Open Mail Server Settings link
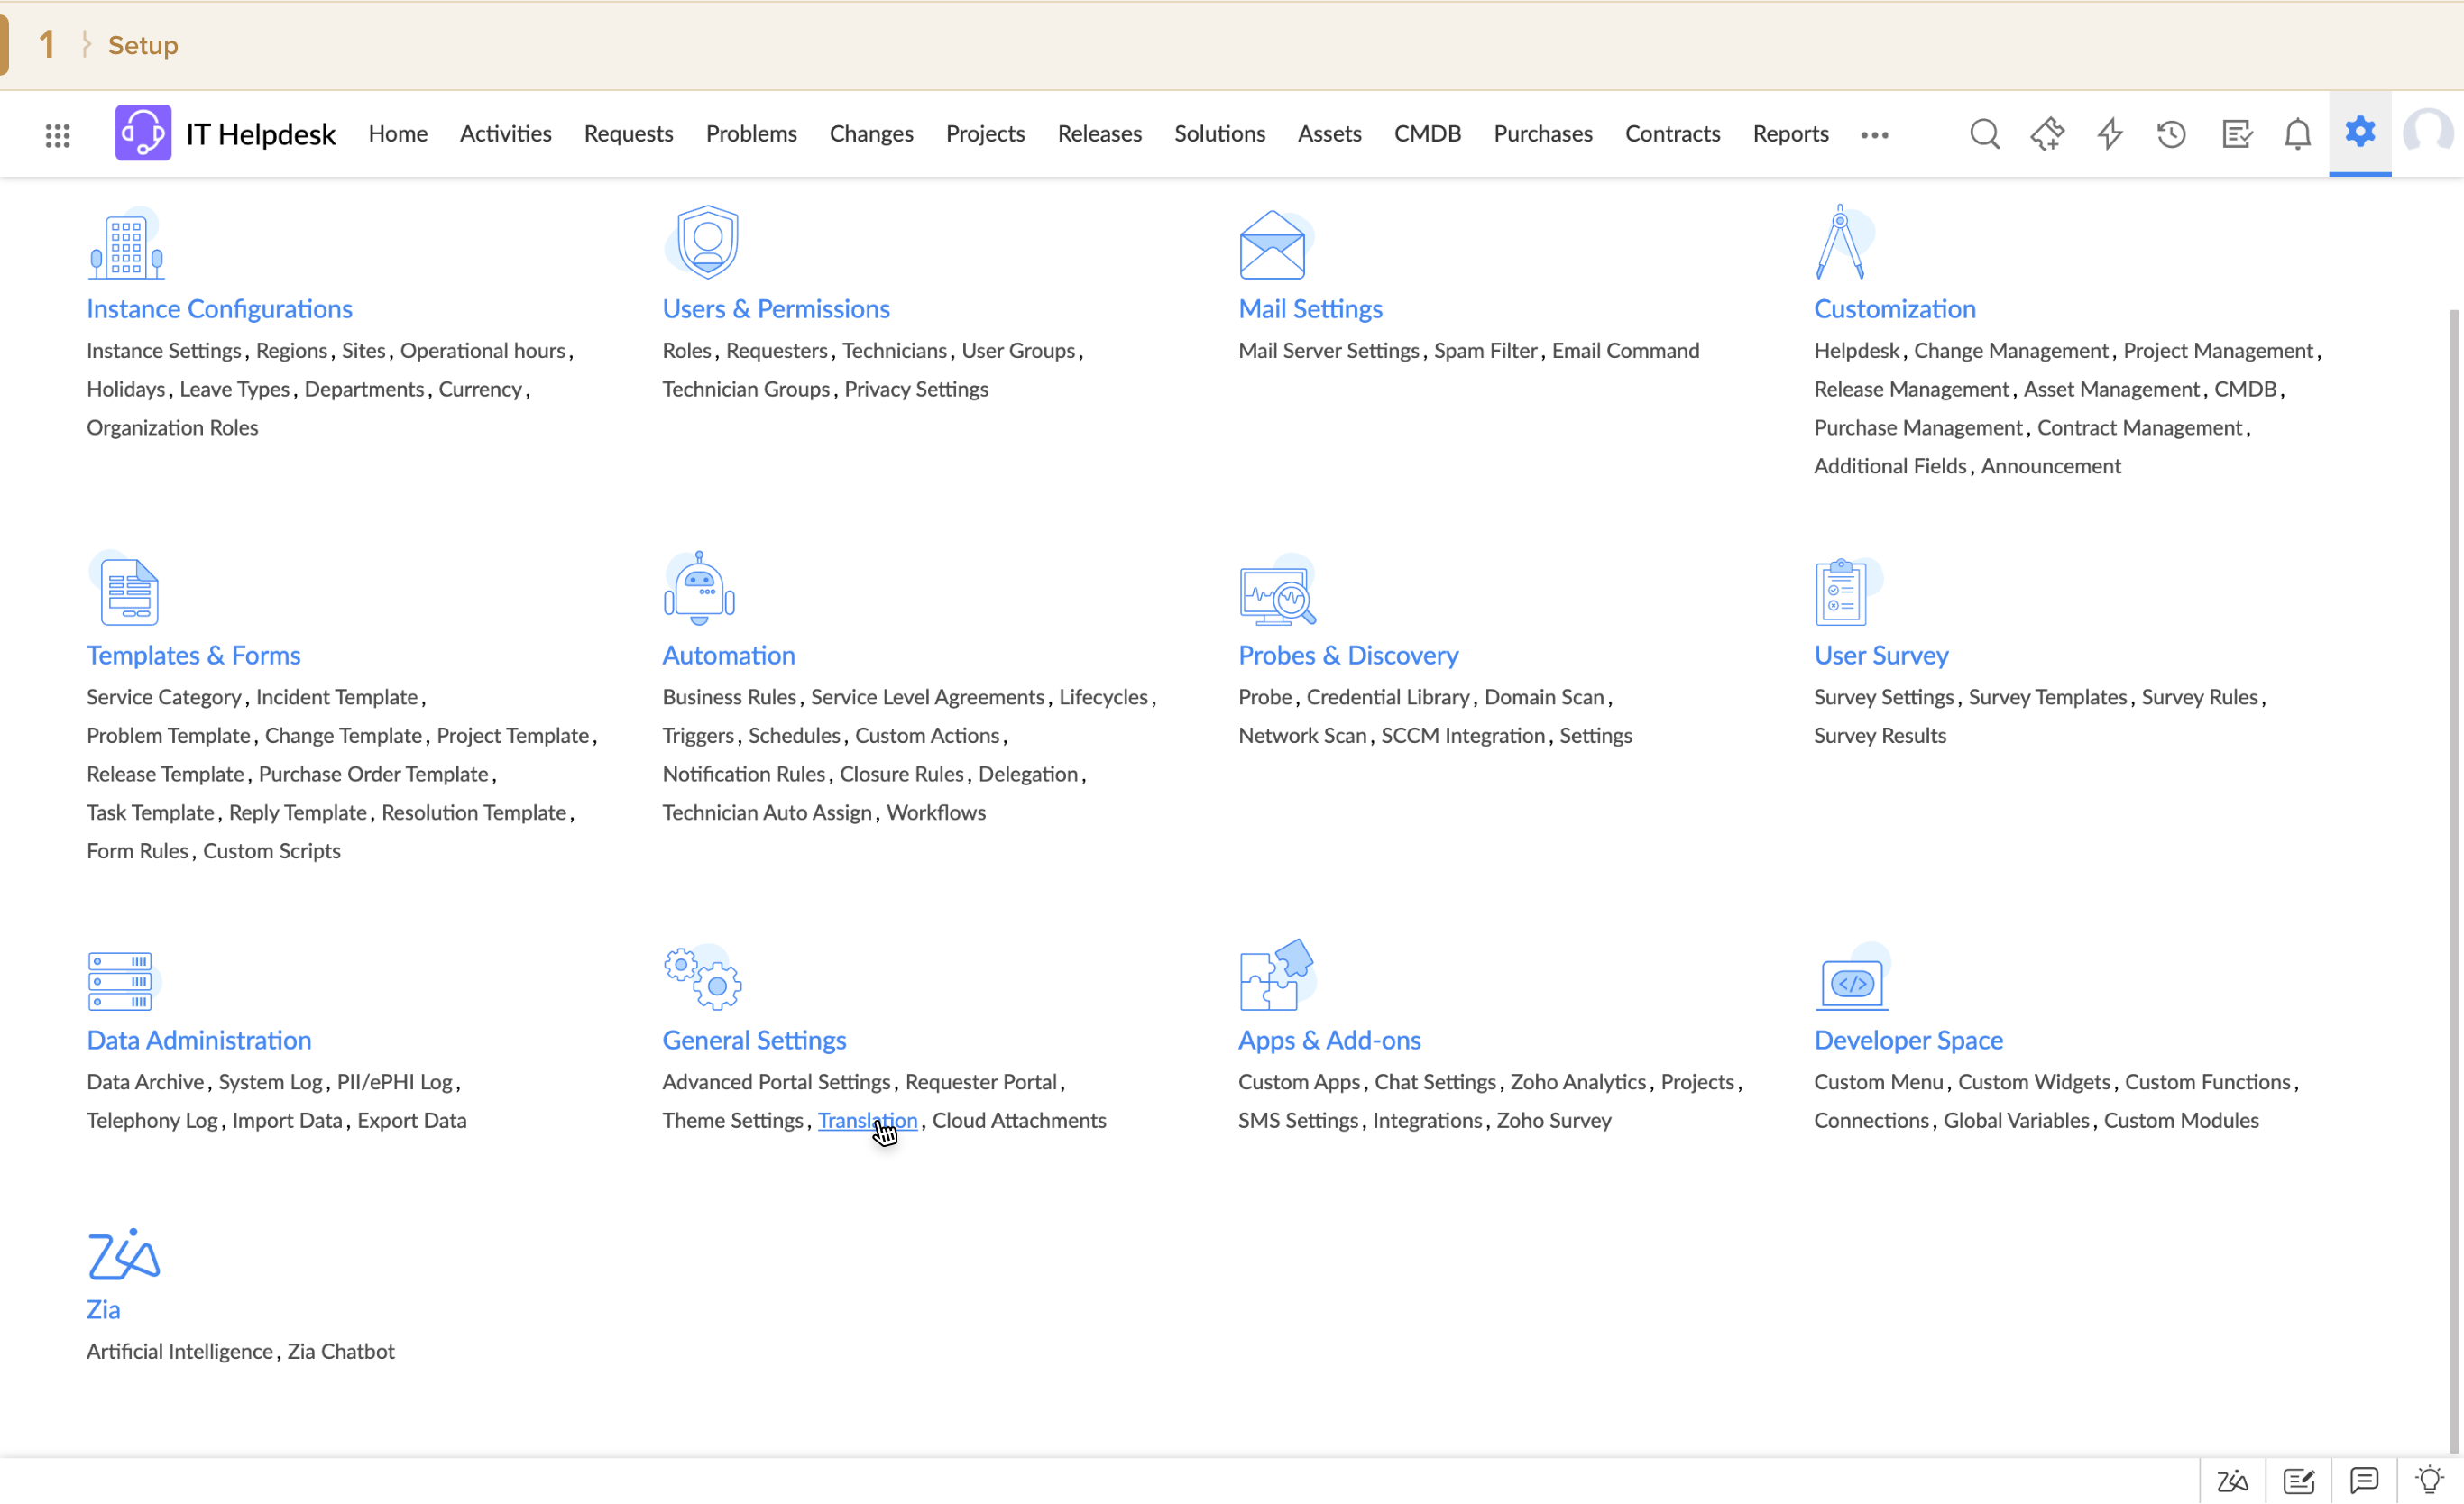Image resolution: width=2464 pixels, height=1504 pixels. 1328,350
